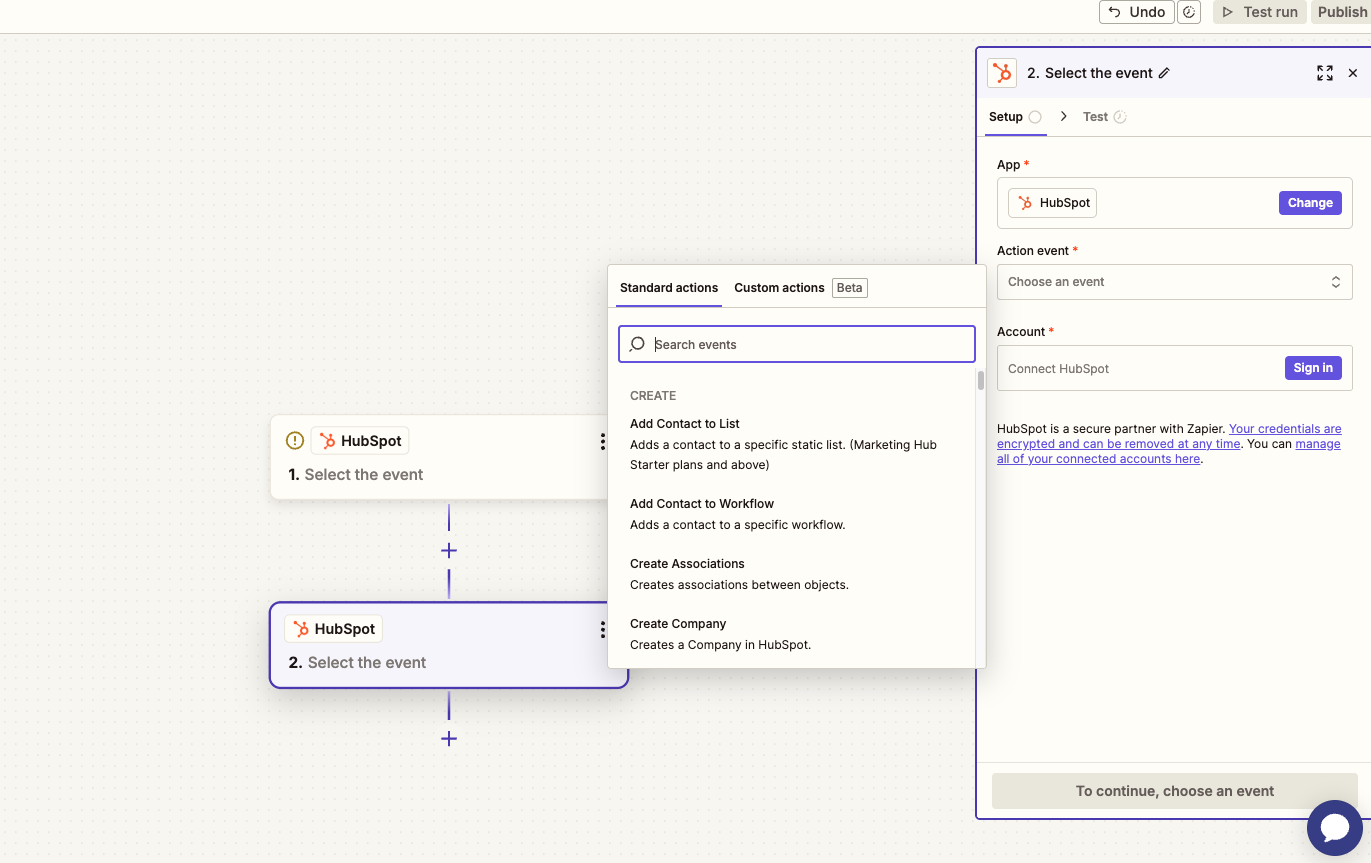Click the pencil icon to rename step
The image size is (1371, 863).
click(x=1164, y=73)
